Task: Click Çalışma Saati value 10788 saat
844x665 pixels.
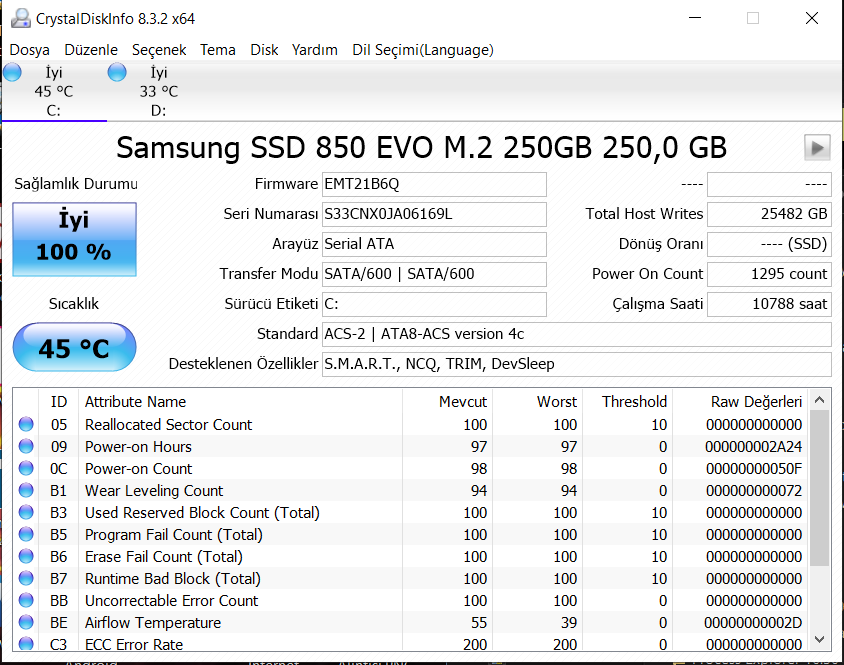Action: 769,304
